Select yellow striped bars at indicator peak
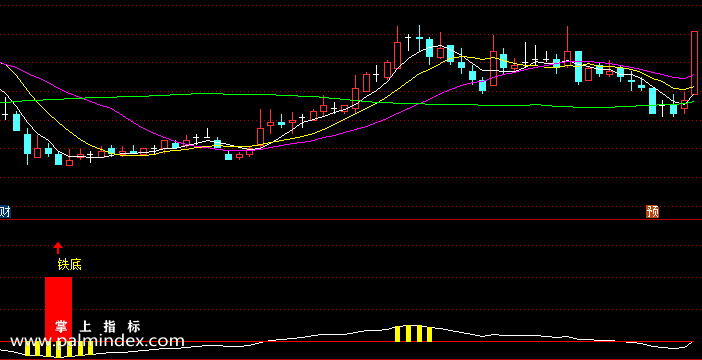The image size is (702, 360). click(x=414, y=334)
